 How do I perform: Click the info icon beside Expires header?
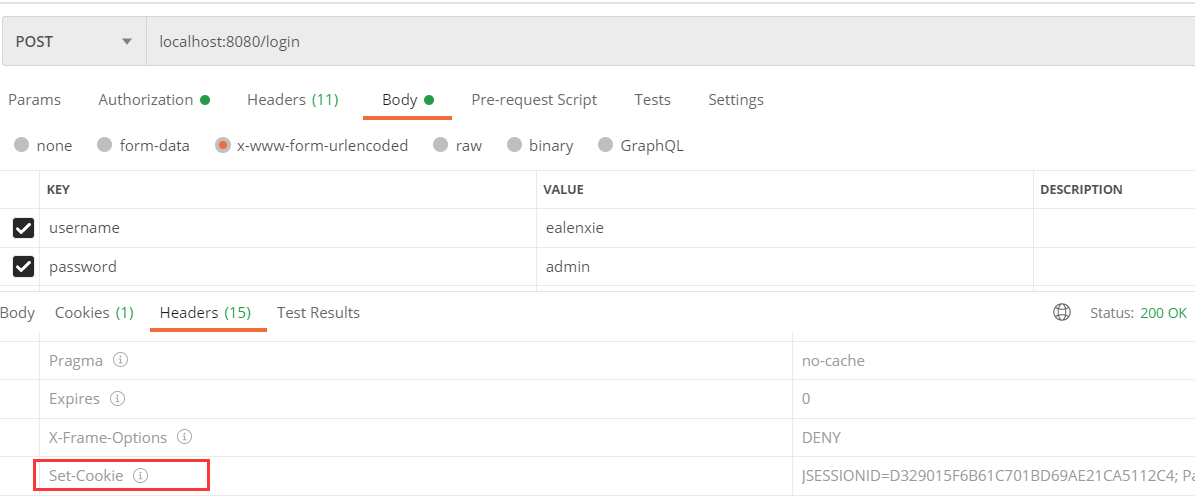(x=117, y=399)
